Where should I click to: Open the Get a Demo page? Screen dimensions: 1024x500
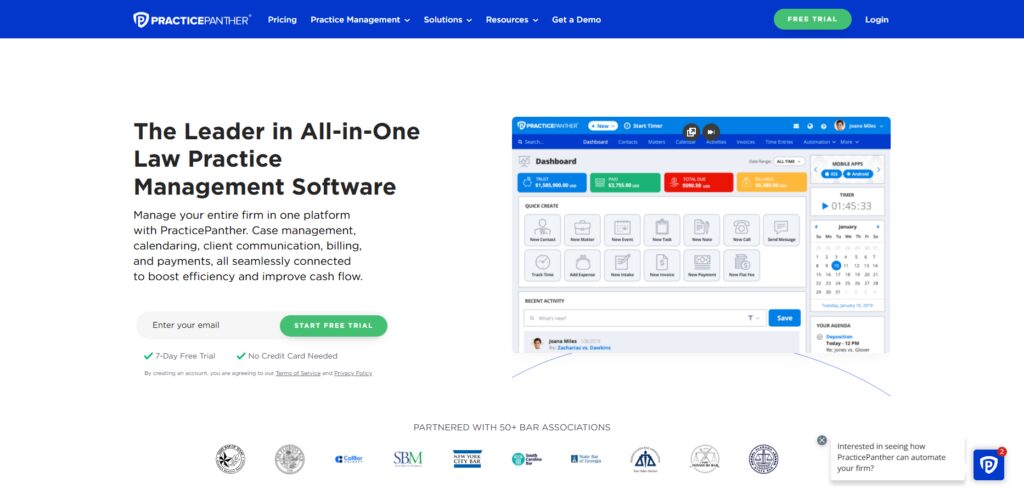[576, 20]
